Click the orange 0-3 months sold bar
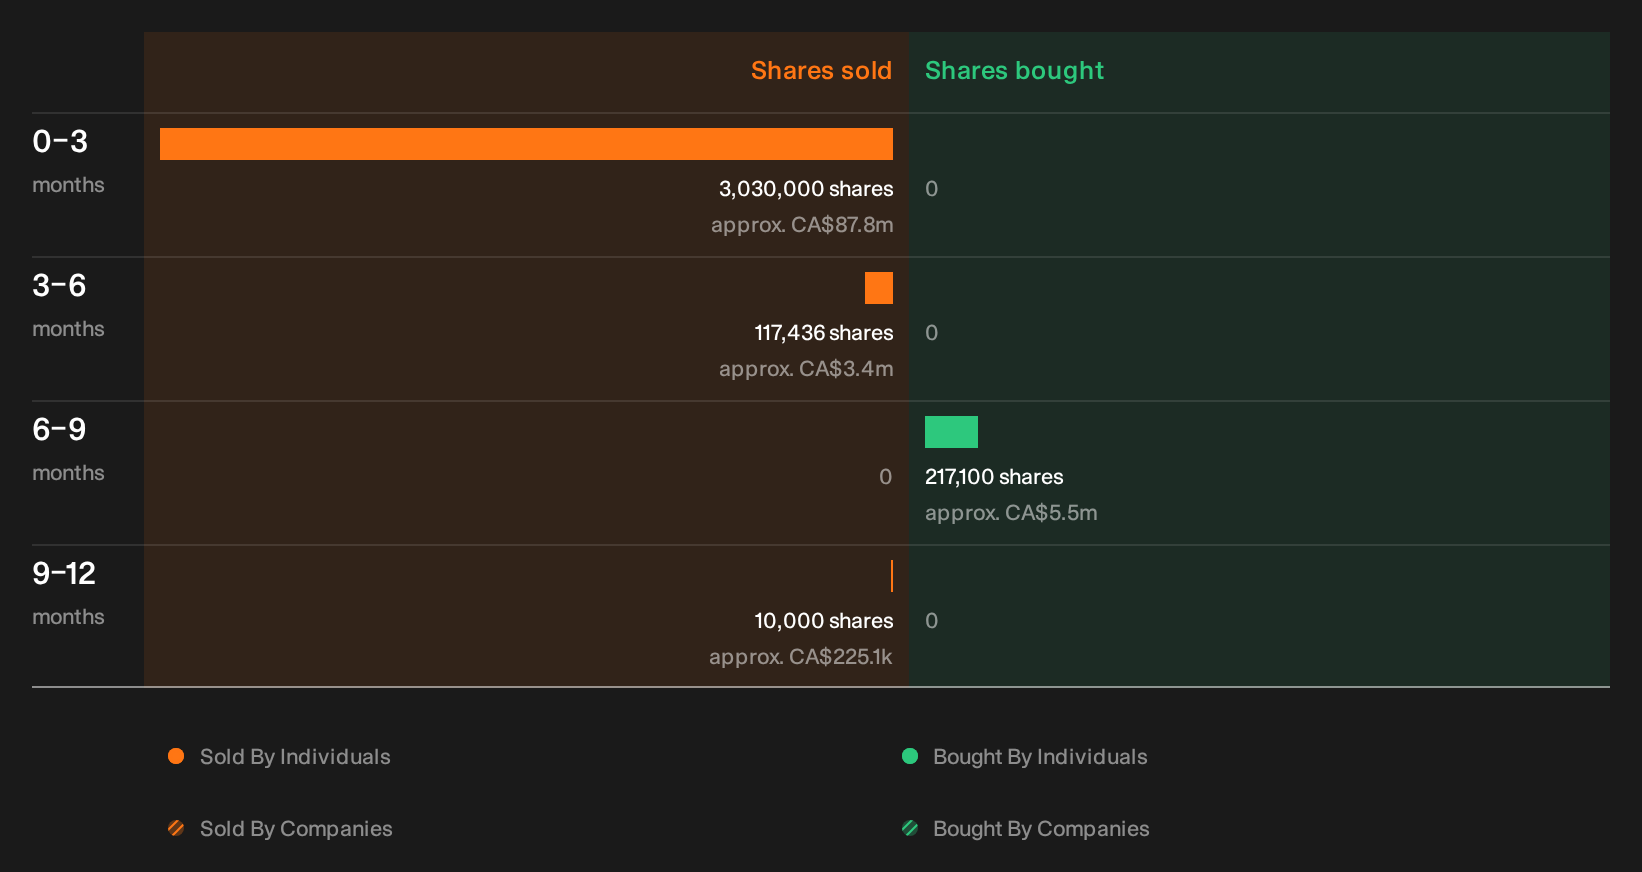This screenshot has width=1642, height=872. coord(526,144)
